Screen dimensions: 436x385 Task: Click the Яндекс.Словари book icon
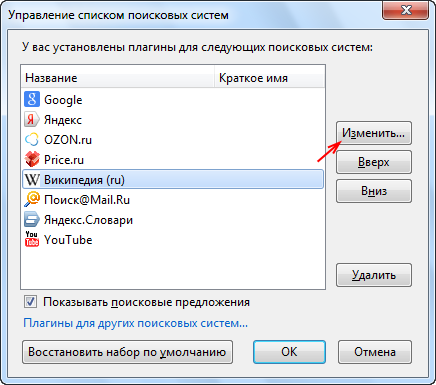pyautogui.click(x=32, y=220)
